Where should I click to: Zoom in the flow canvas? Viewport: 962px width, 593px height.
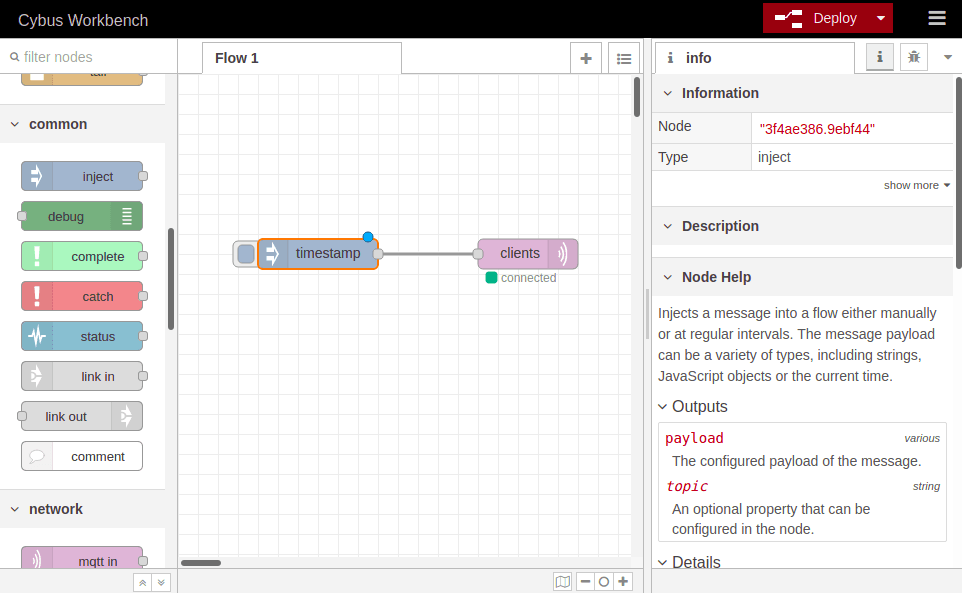pyautogui.click(x=623, y=581)
